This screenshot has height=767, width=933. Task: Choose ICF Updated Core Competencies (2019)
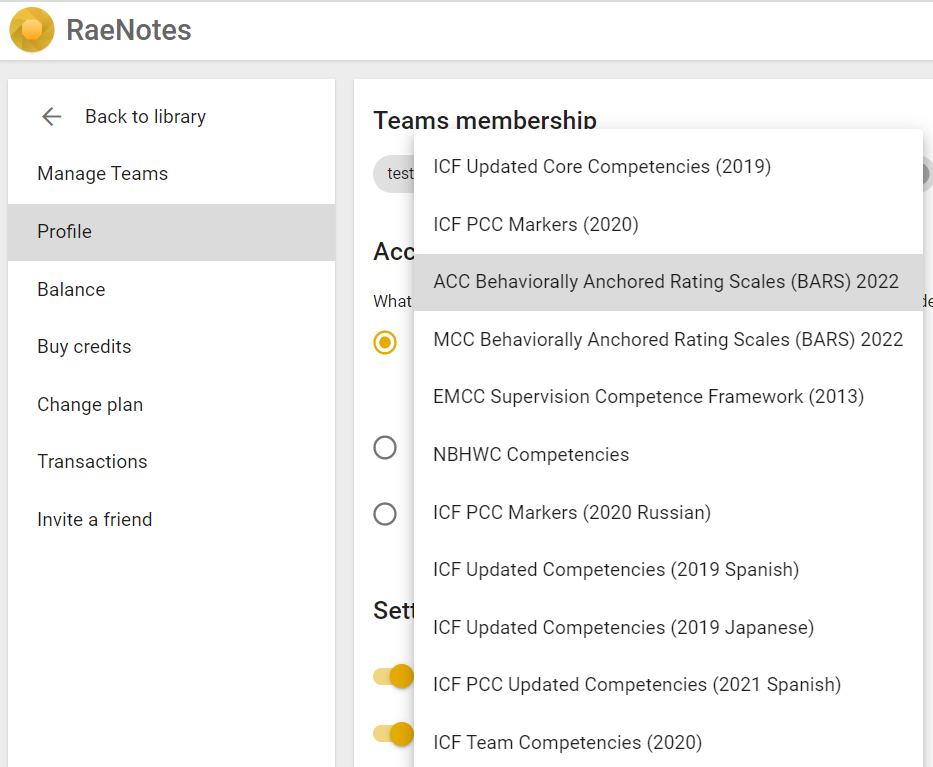(668, 167)
